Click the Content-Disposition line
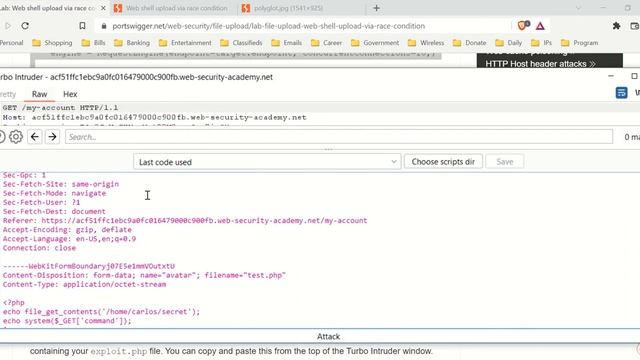 click(x=144, y=276)
